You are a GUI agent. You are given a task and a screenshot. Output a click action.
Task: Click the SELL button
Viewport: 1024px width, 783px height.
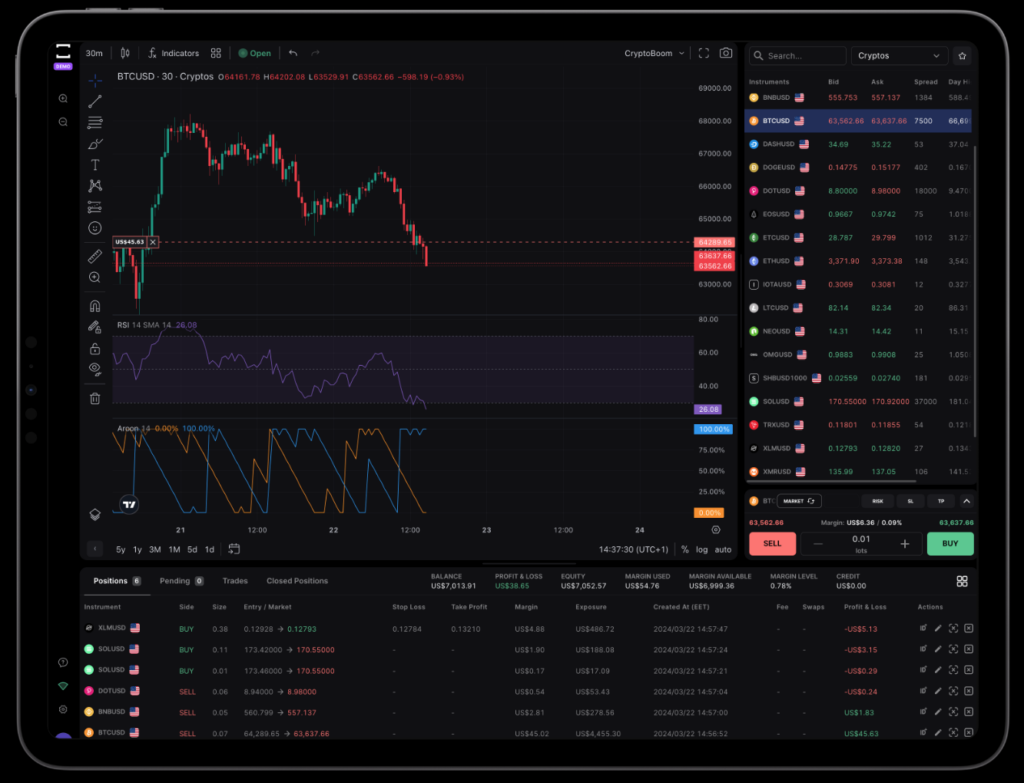[772, 543]
